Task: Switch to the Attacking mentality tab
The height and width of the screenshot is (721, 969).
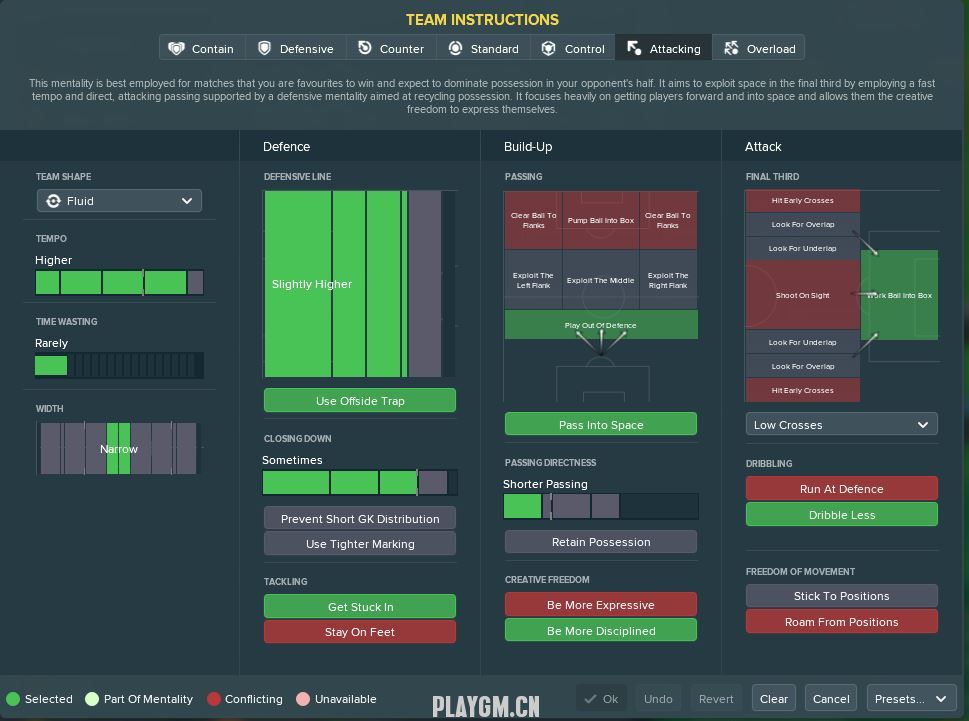Action: coord(664,48)
